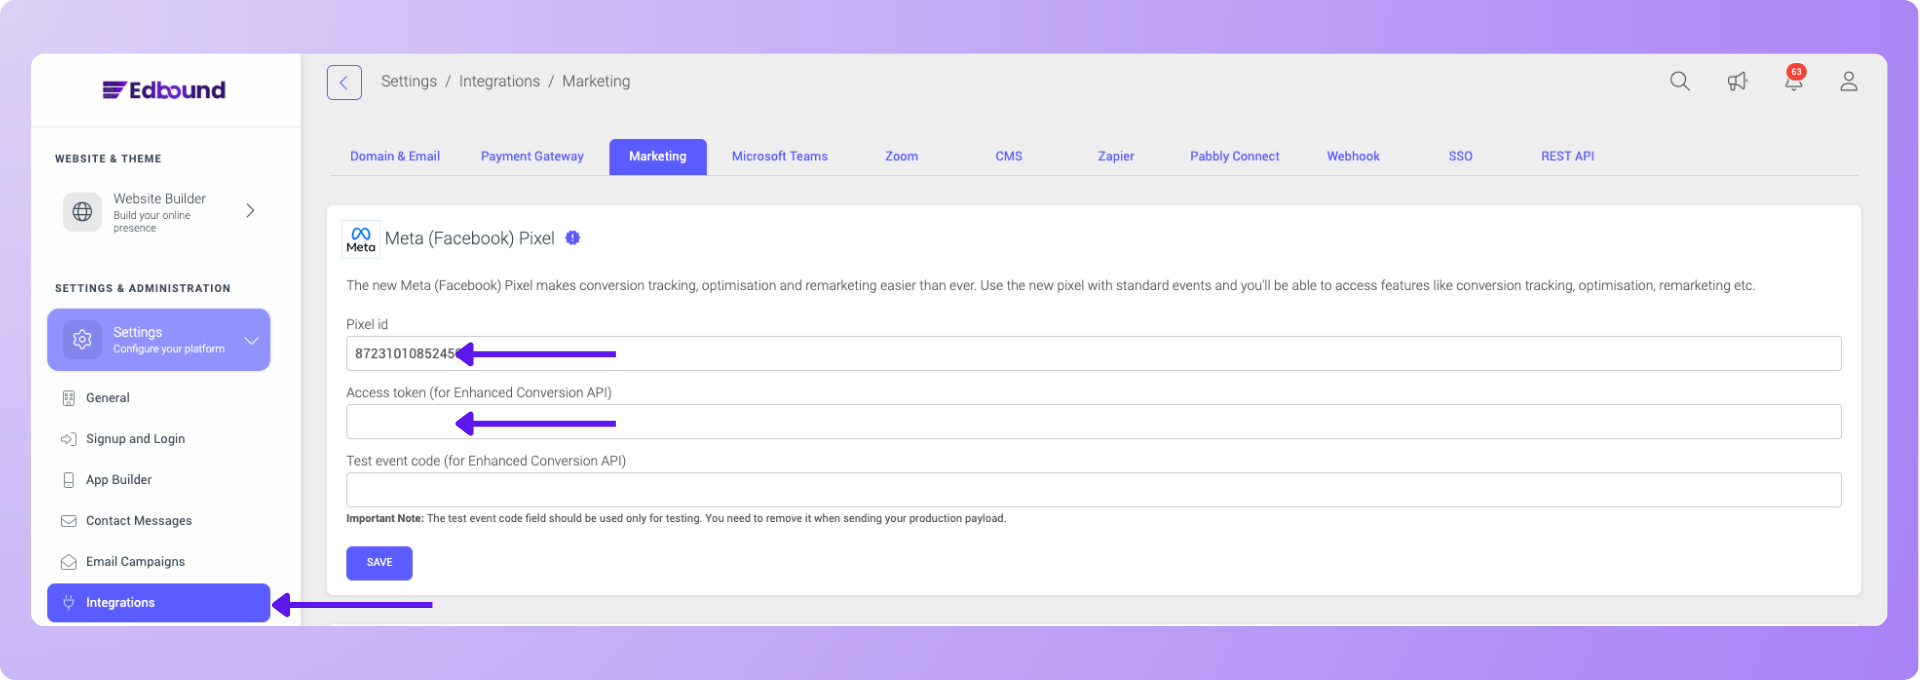
Task: Open the user profile icon
Action: tap(1848, 82)
